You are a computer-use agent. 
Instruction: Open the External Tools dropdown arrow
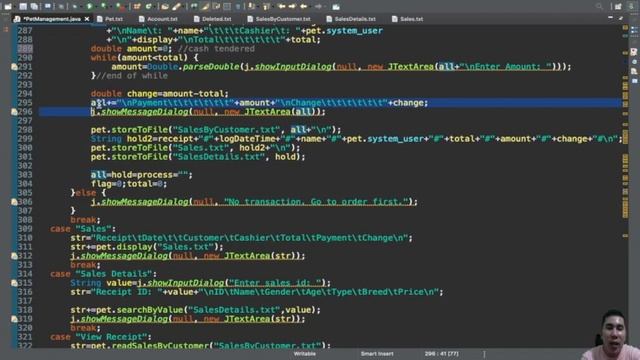point(126,7)
